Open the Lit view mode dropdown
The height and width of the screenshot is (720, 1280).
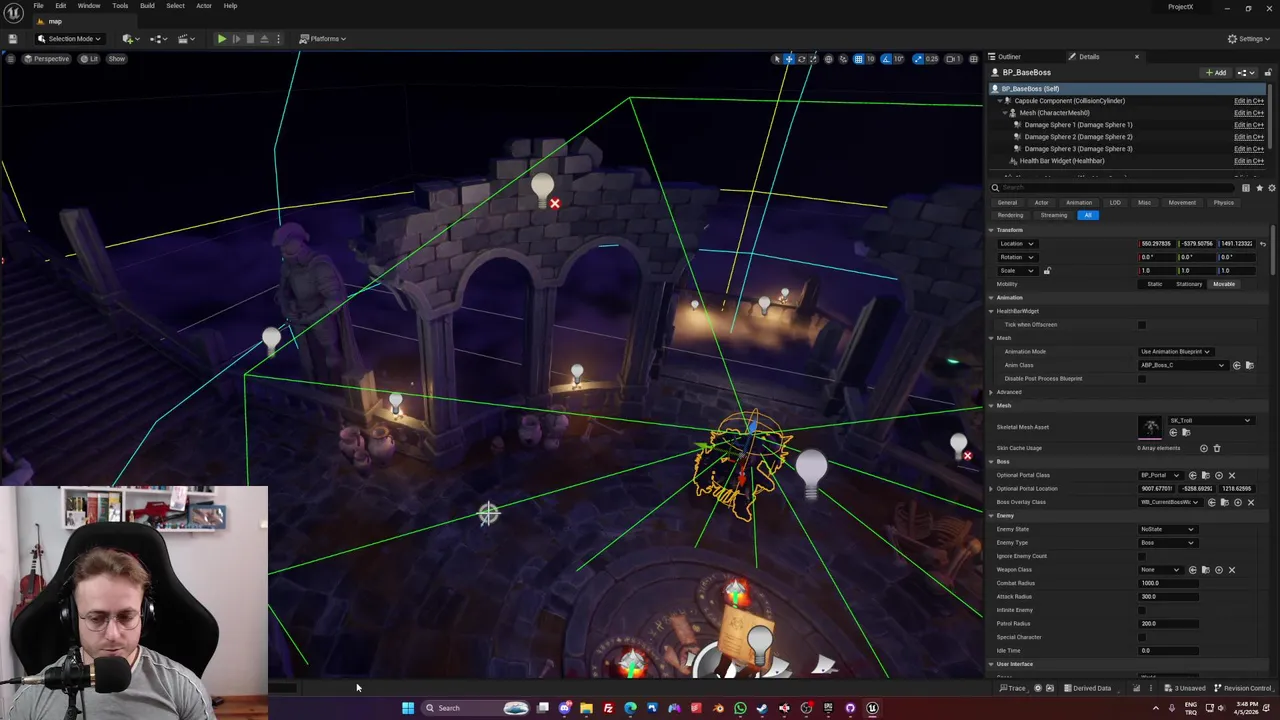pos(90,59)
